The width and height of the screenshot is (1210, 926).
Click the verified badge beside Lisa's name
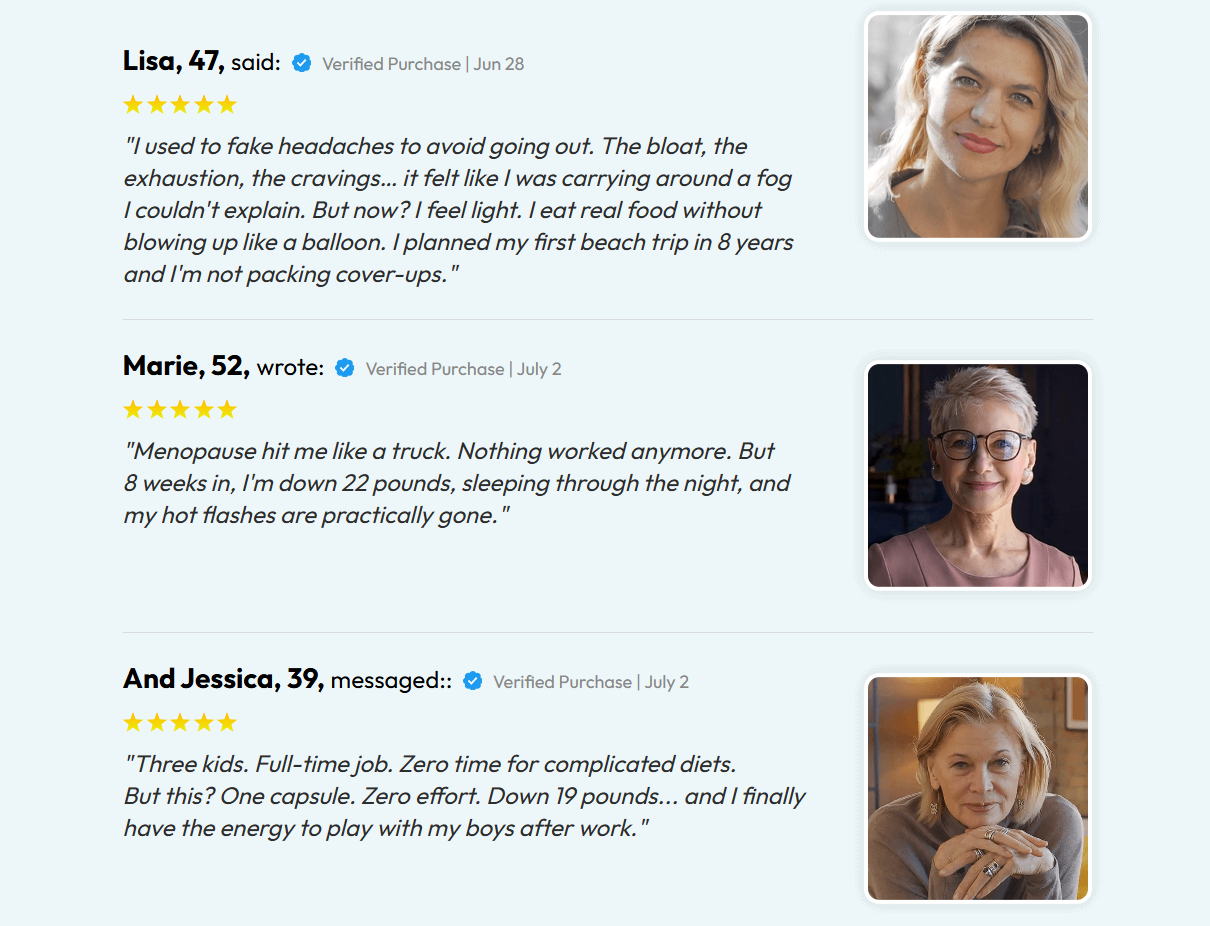click(301, 63)
